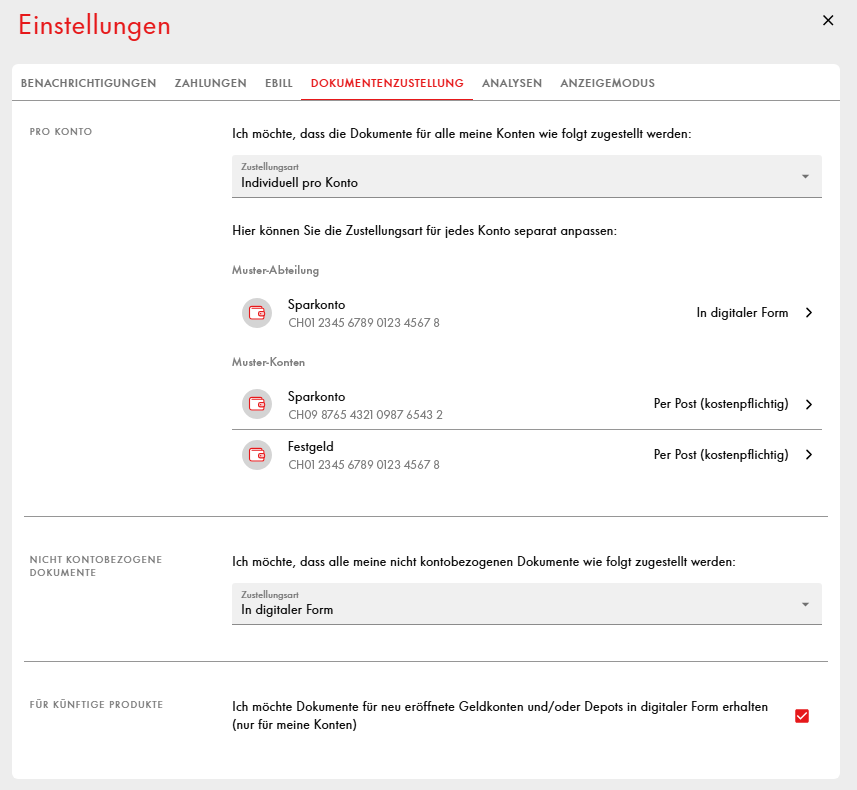Click the wallet icon of Muster-Abteilung Sparkonto
Image resolution: width=857 pixels, height=790 pixels.
click(257, 313)
